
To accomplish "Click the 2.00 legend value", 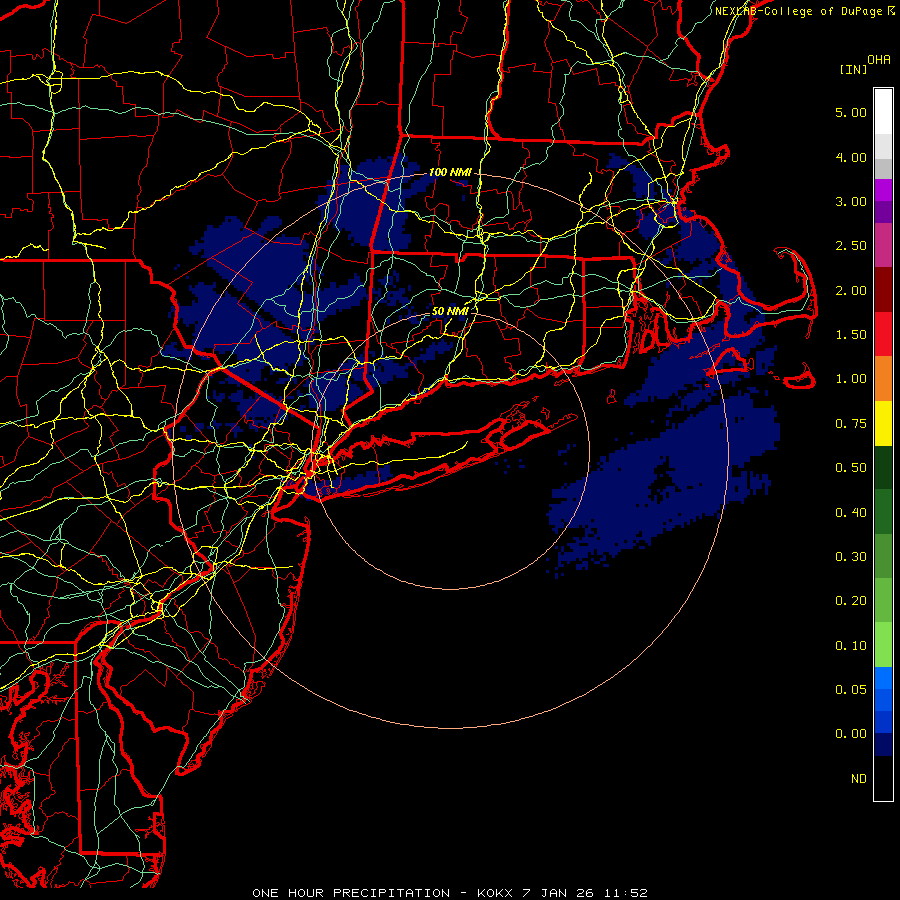I will [851, 290].
